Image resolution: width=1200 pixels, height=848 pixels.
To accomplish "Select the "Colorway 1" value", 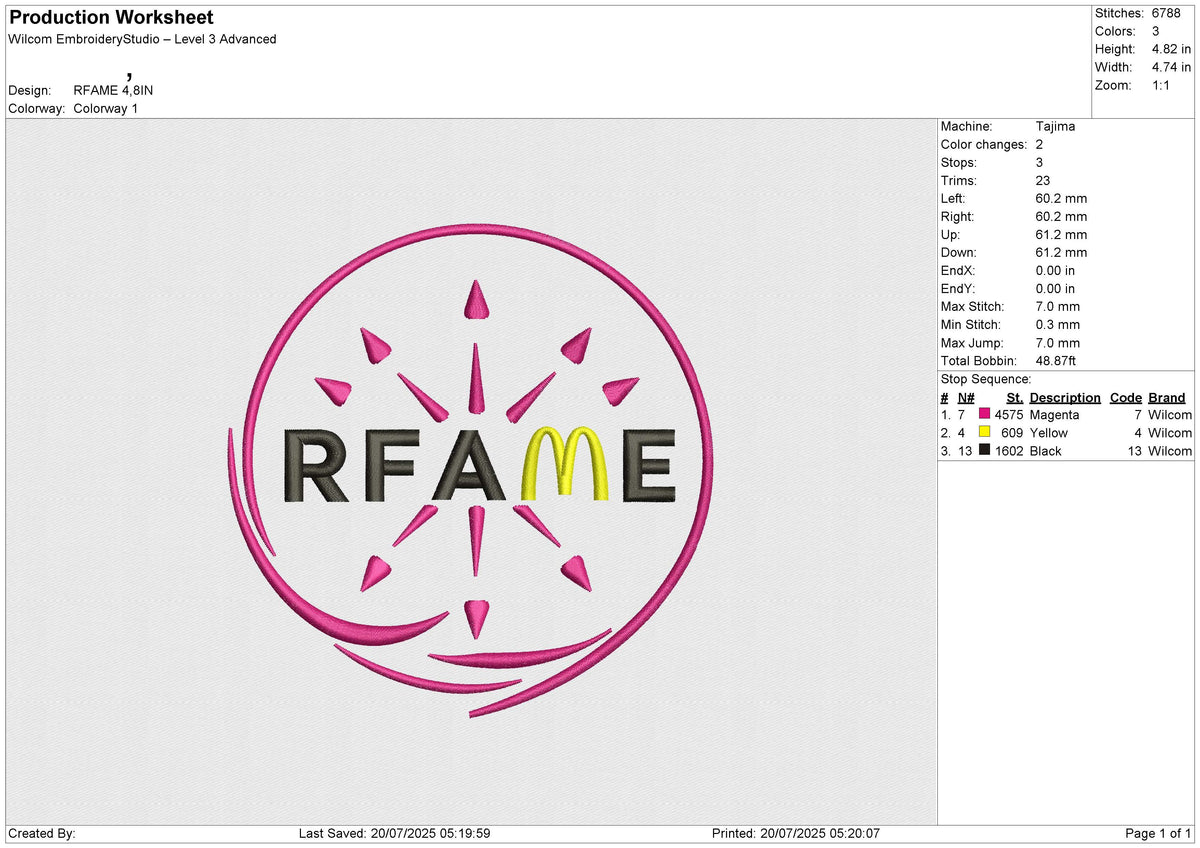I will 106,108.
